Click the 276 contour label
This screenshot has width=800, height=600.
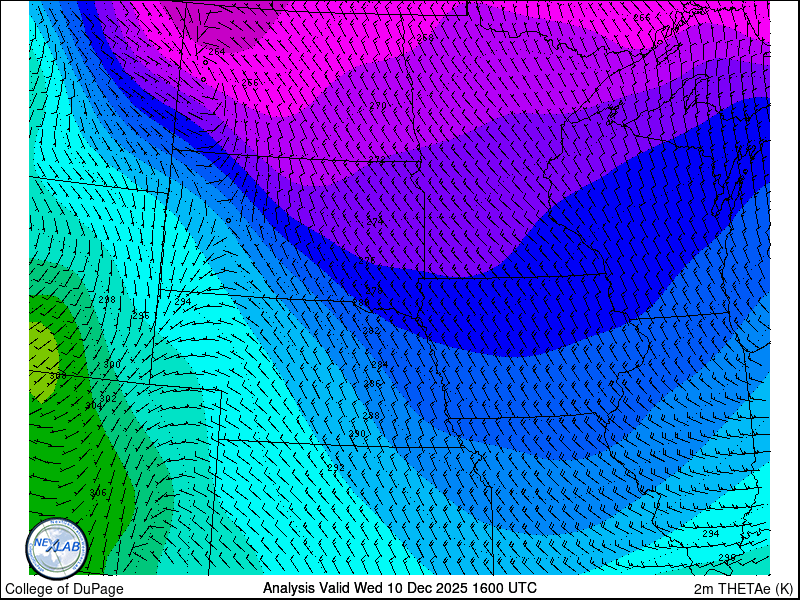[367, 260]
